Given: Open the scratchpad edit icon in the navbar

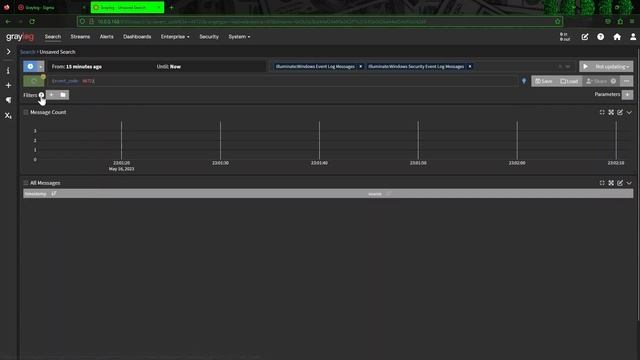Looking at the screenshot, I should pyautogui.click(x=585, y=37).
